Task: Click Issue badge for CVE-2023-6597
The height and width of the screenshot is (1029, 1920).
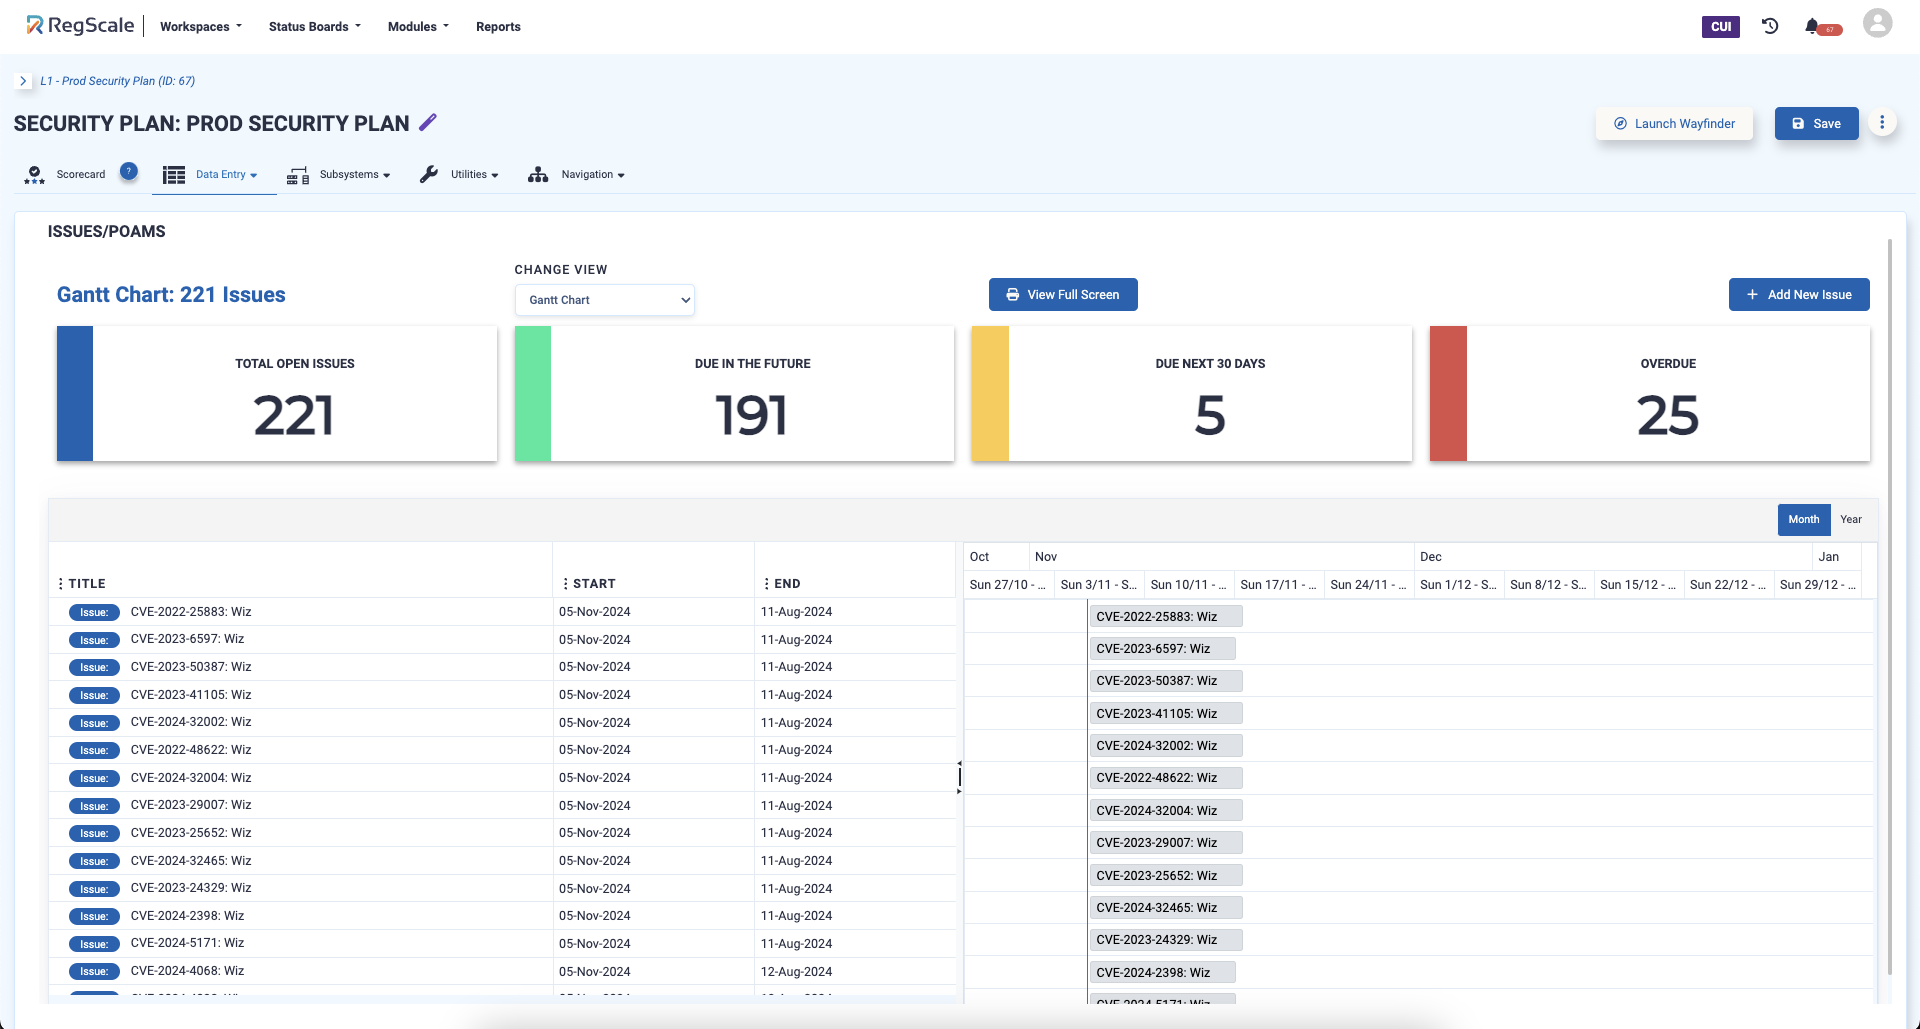Action: point(94,640)
